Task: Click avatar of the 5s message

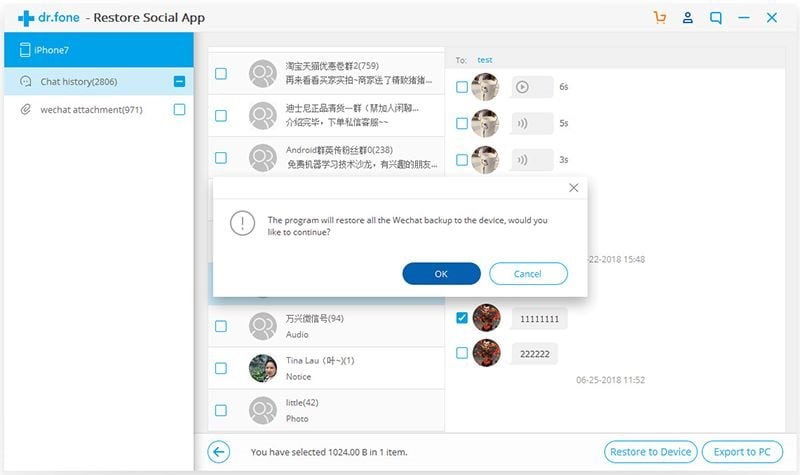Action: coord(485,123)
